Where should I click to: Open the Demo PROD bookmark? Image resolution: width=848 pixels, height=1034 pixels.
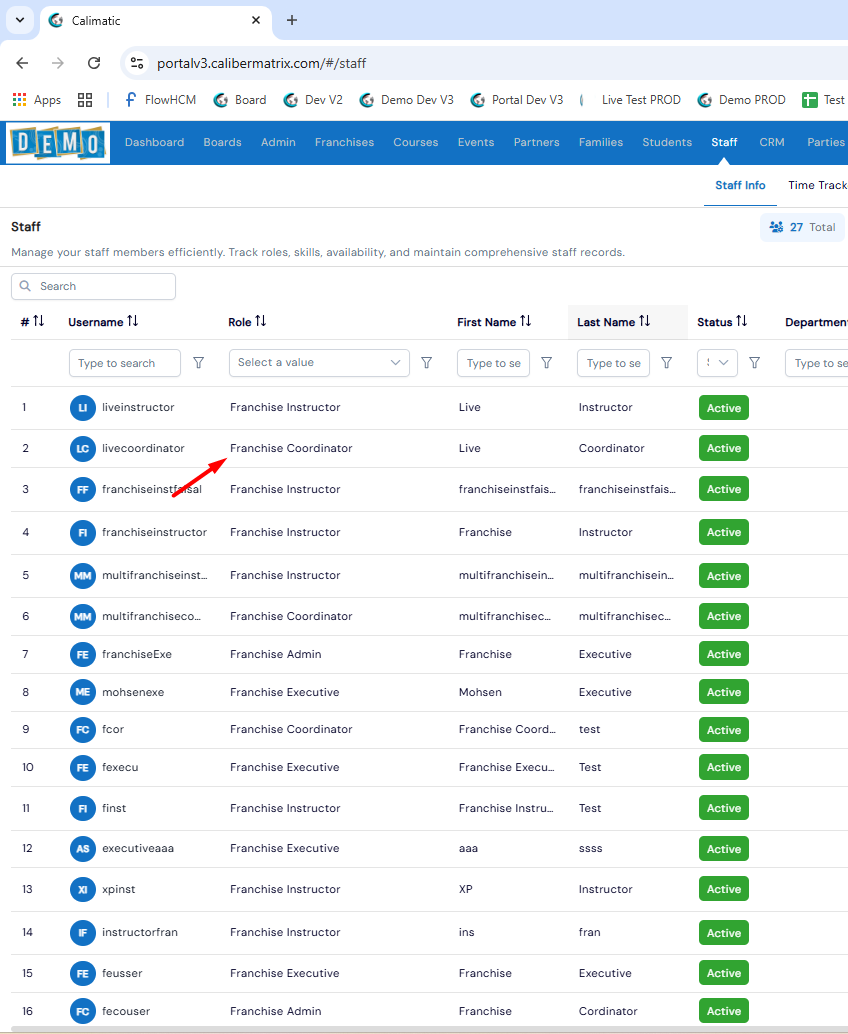tap(742, 100)
